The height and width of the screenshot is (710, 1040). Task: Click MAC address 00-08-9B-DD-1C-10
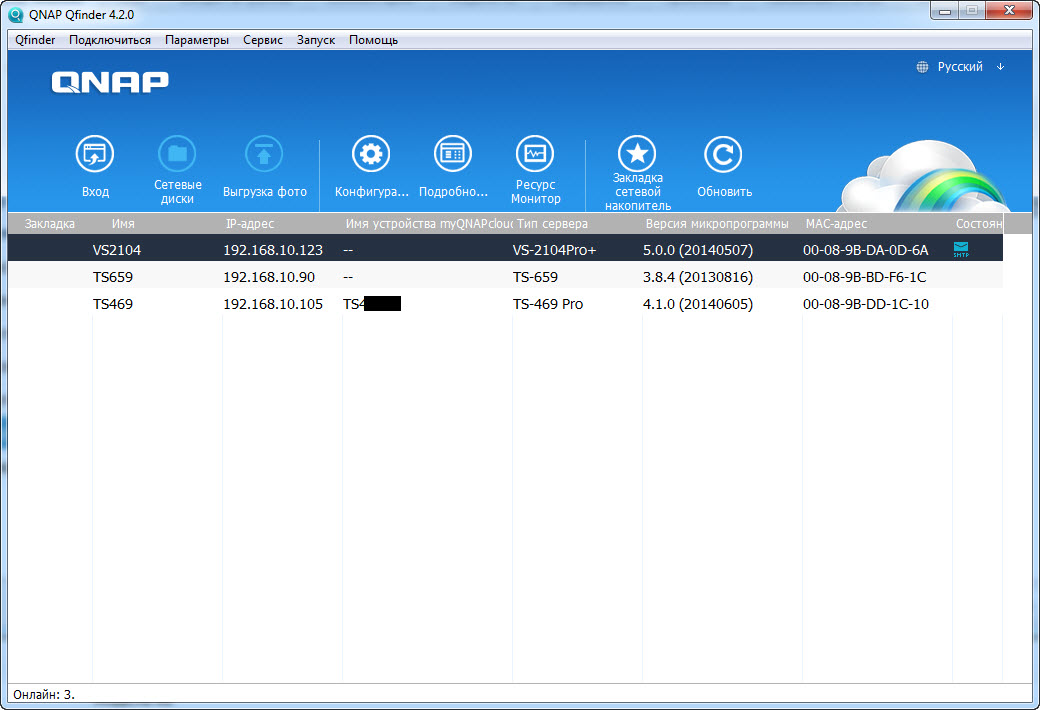click(x=866, y=305)
